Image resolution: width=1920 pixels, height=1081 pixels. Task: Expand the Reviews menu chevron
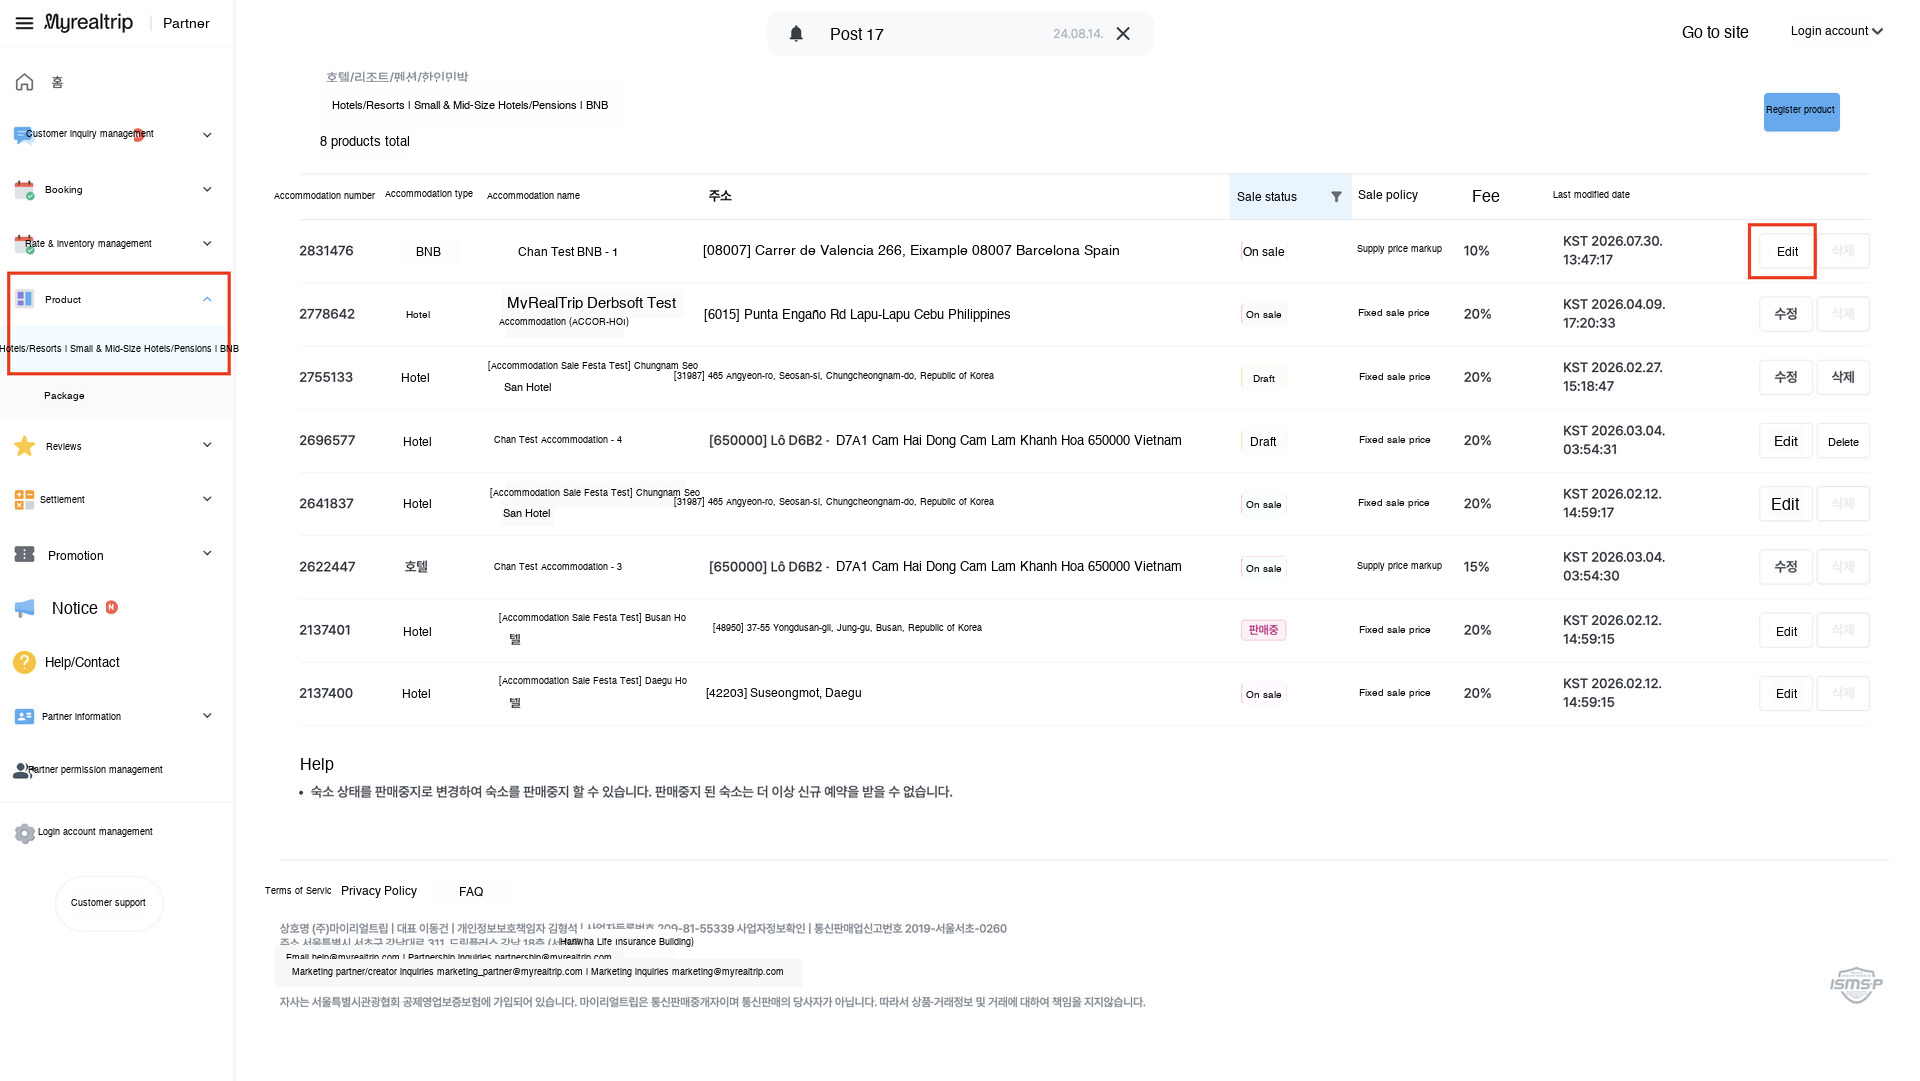click(207, 445)
